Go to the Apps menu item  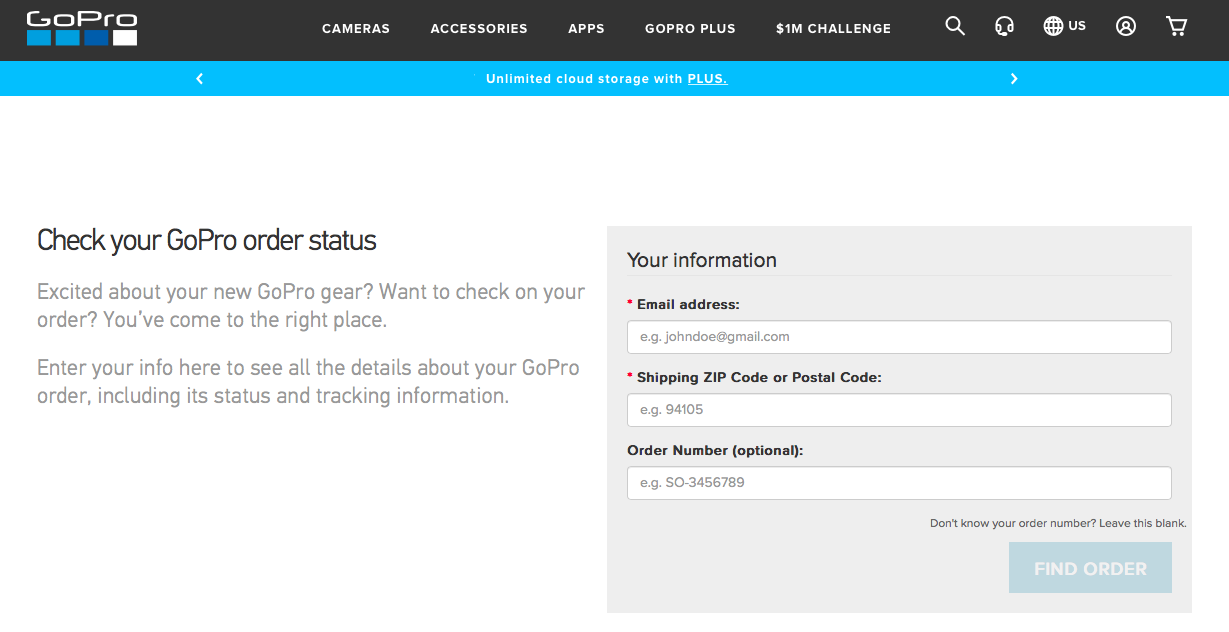[x=586, y=28]
